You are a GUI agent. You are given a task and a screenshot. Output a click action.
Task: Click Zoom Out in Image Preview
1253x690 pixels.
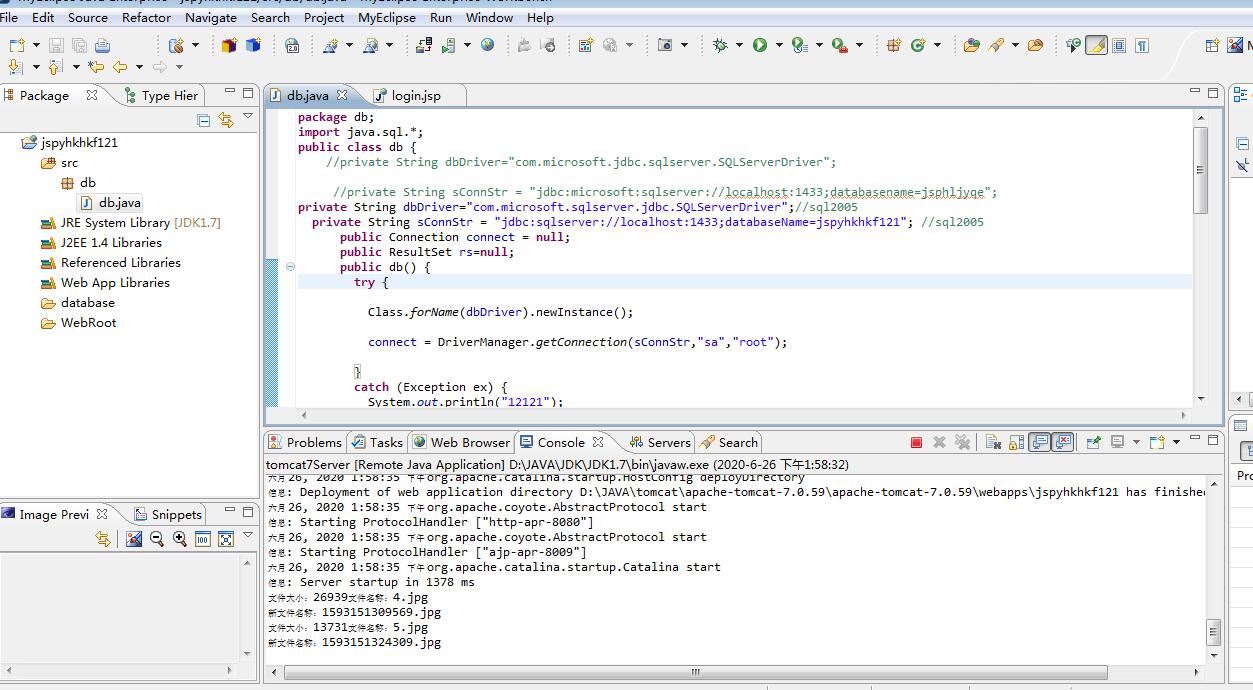pyautogui.click(x=157, y=539)
